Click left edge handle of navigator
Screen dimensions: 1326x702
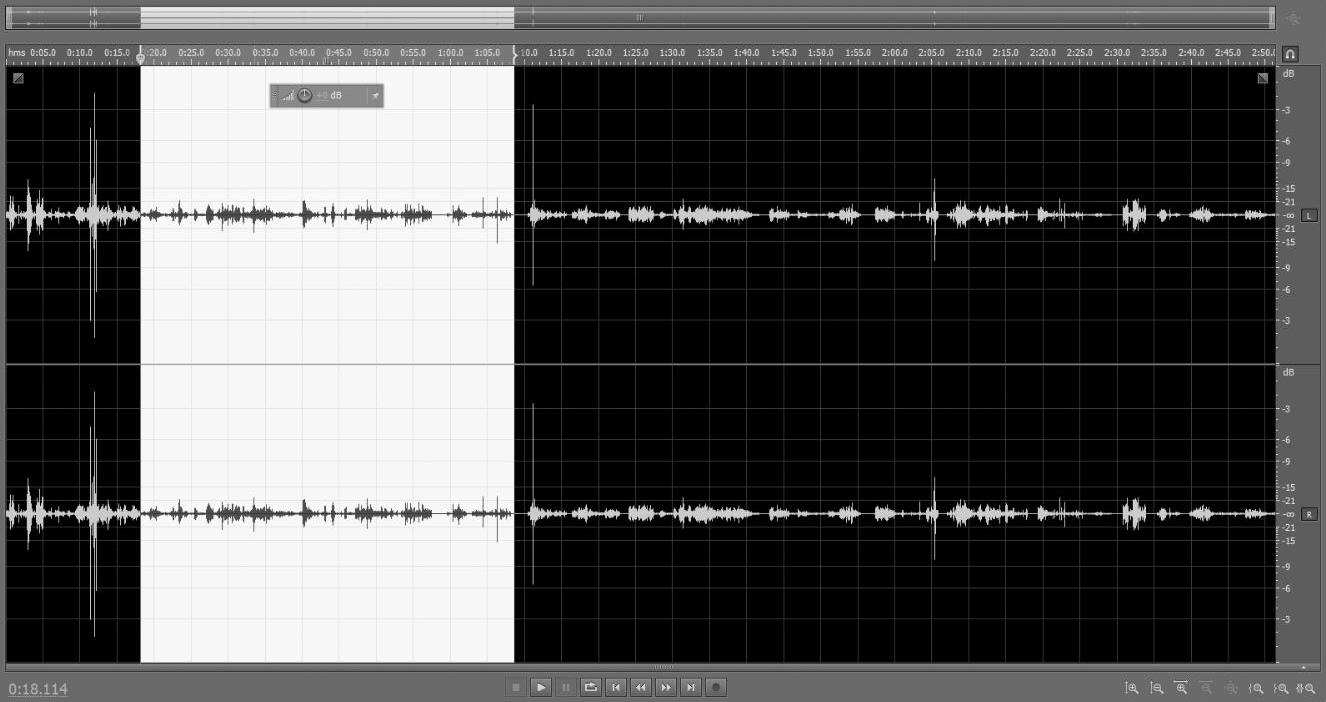click(8, 17)
